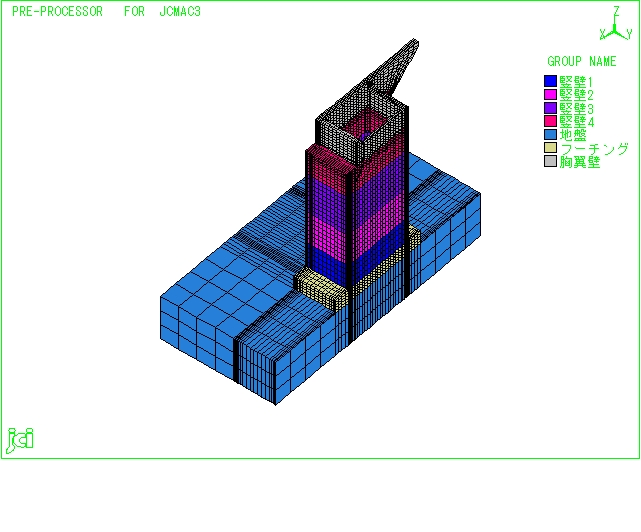The image size is (641, 532).
Task: Select the light-blue 地盤 color swatch
Action: point(550,135)
